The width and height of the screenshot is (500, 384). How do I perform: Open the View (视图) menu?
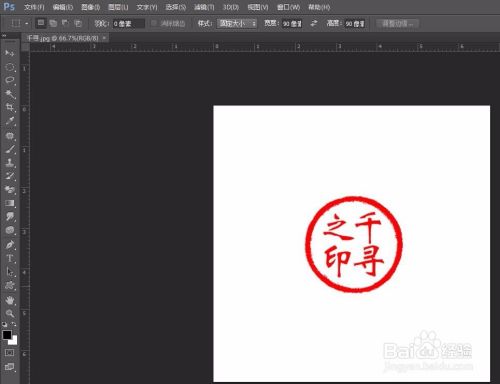(258, 7)
